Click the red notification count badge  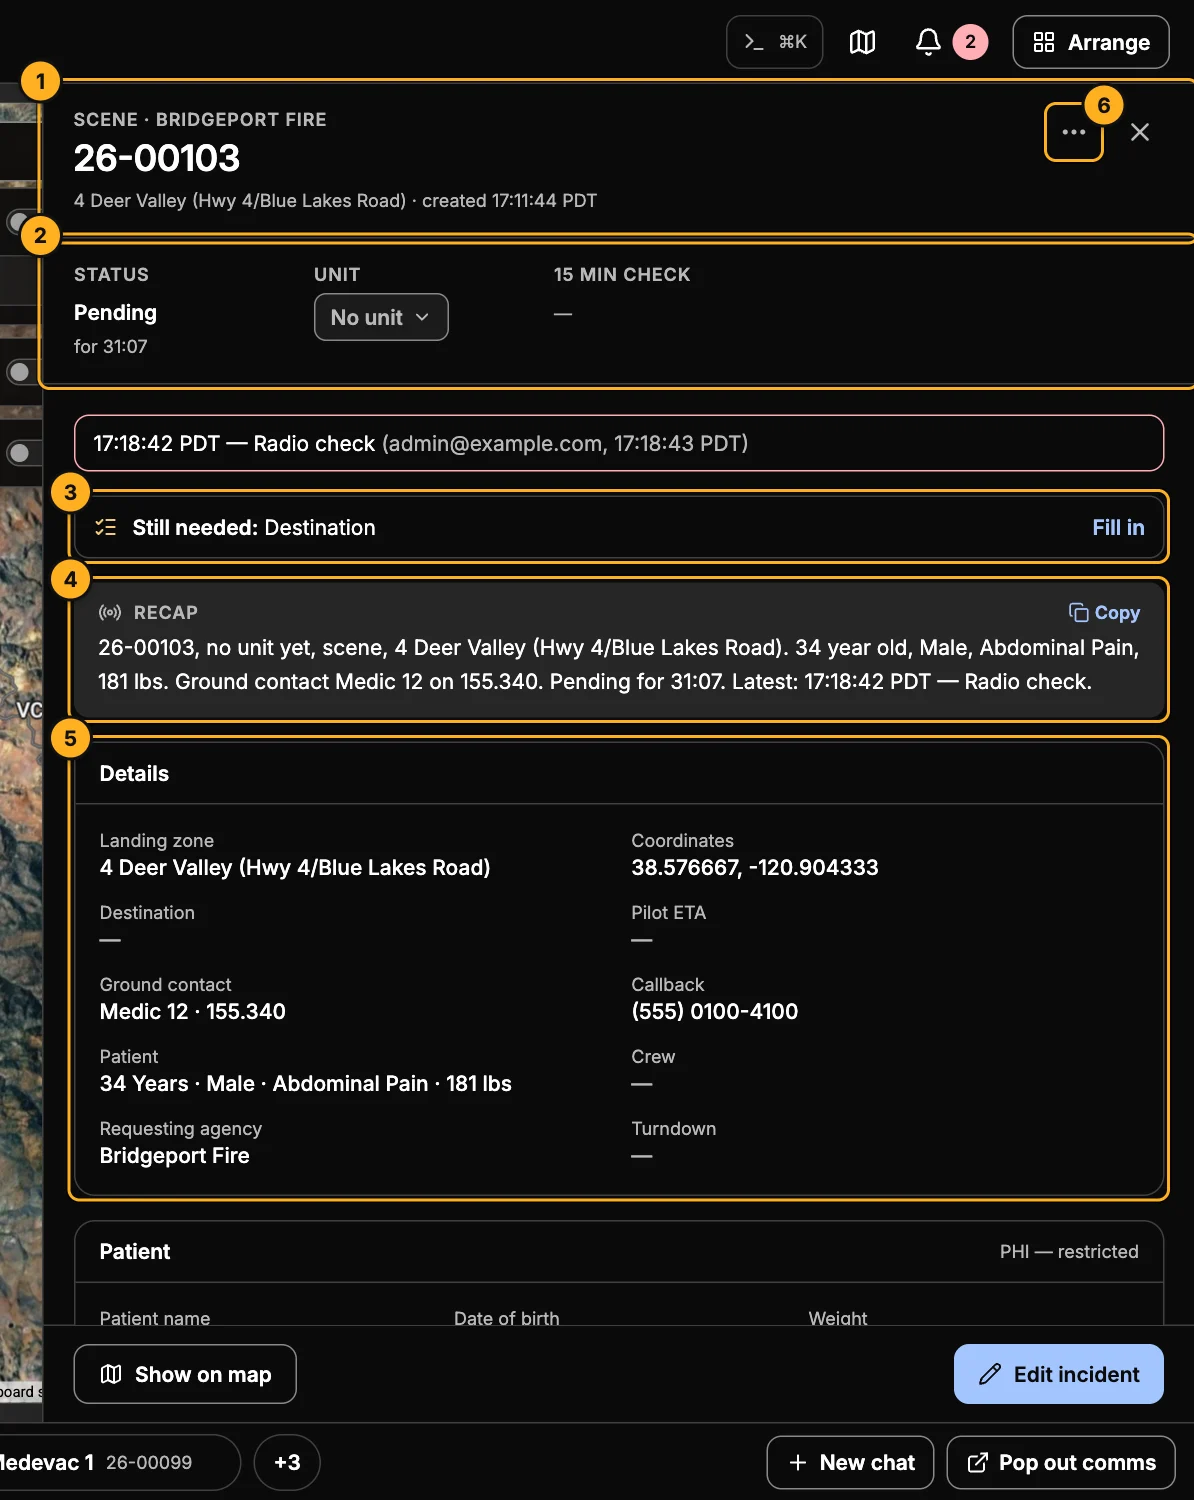coord(970,42)
